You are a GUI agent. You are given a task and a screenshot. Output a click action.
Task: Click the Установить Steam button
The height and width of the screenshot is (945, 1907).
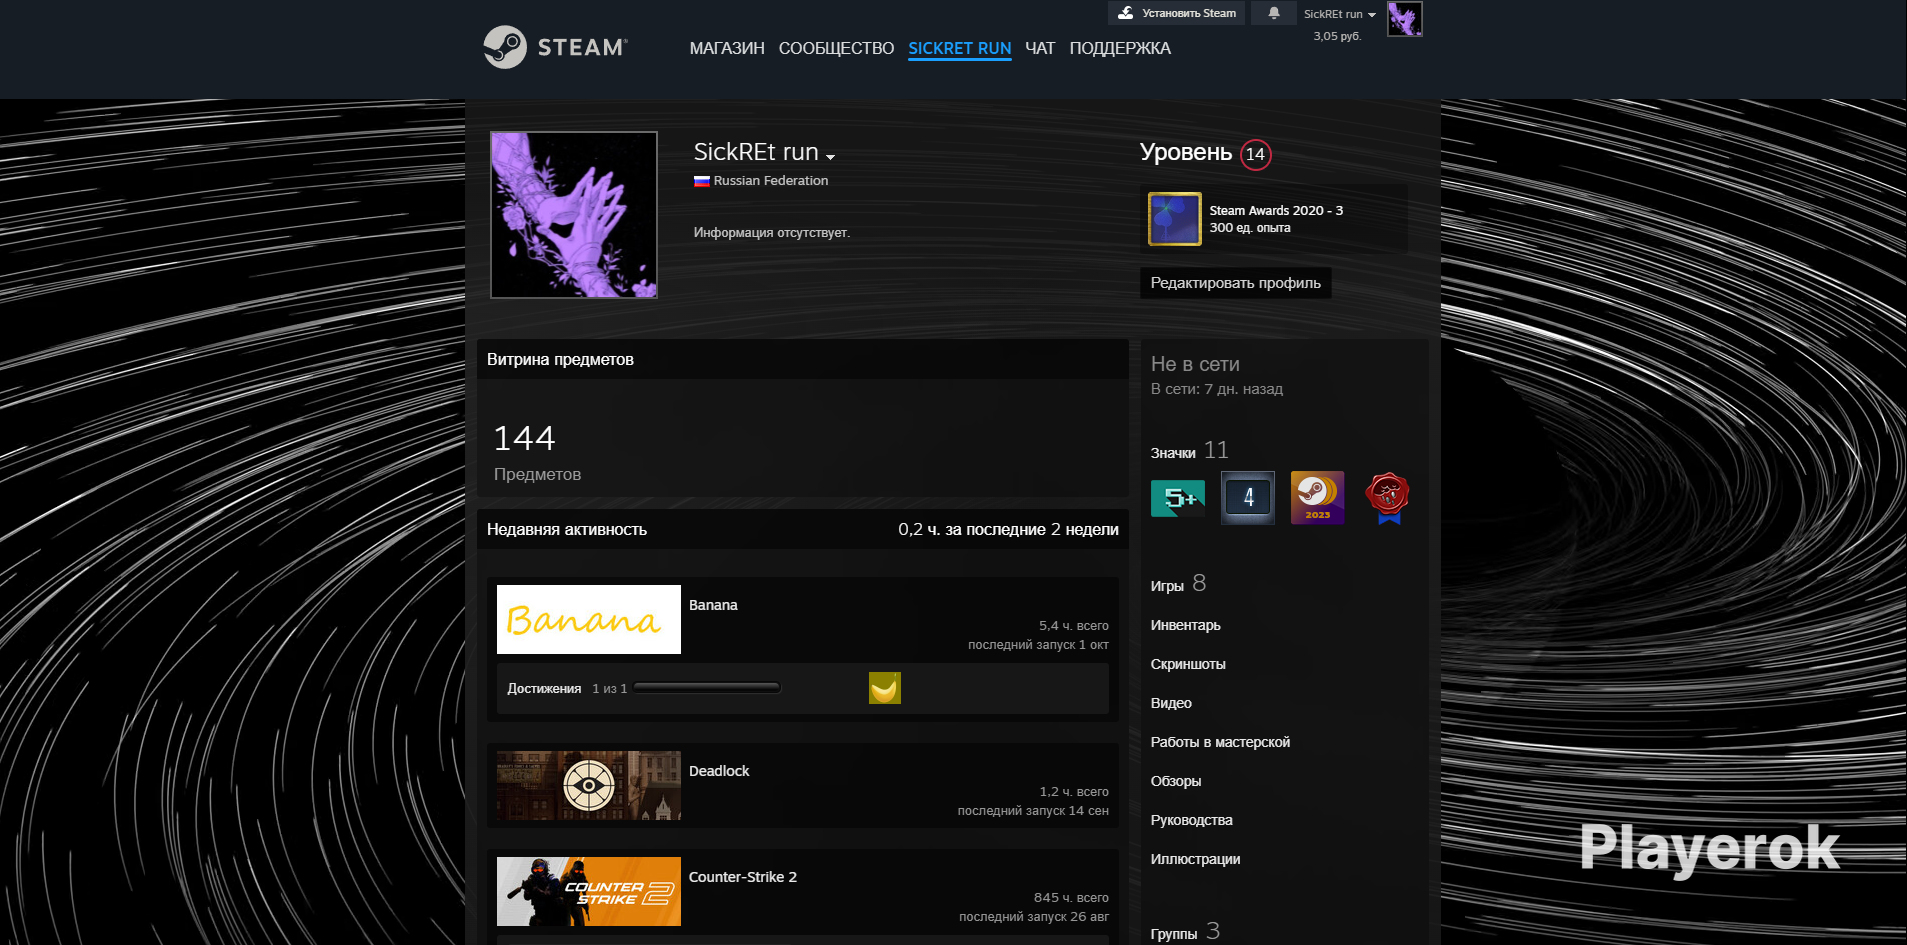click(x=1176, y=13)
